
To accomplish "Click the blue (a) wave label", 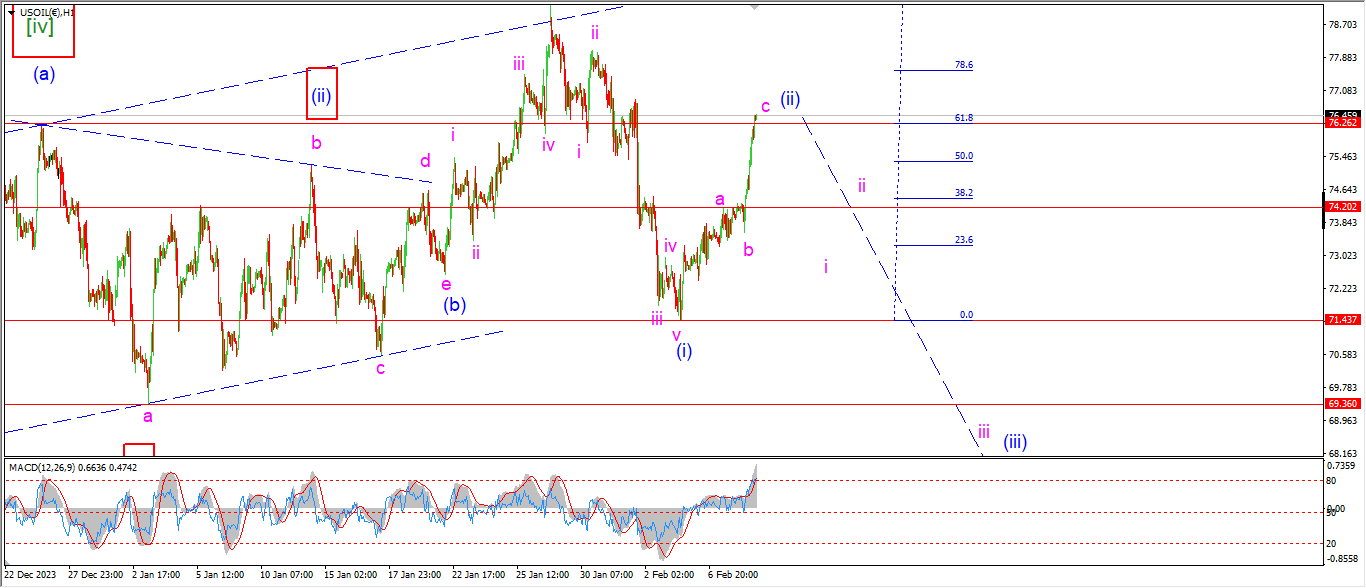I will click(43, 73).
